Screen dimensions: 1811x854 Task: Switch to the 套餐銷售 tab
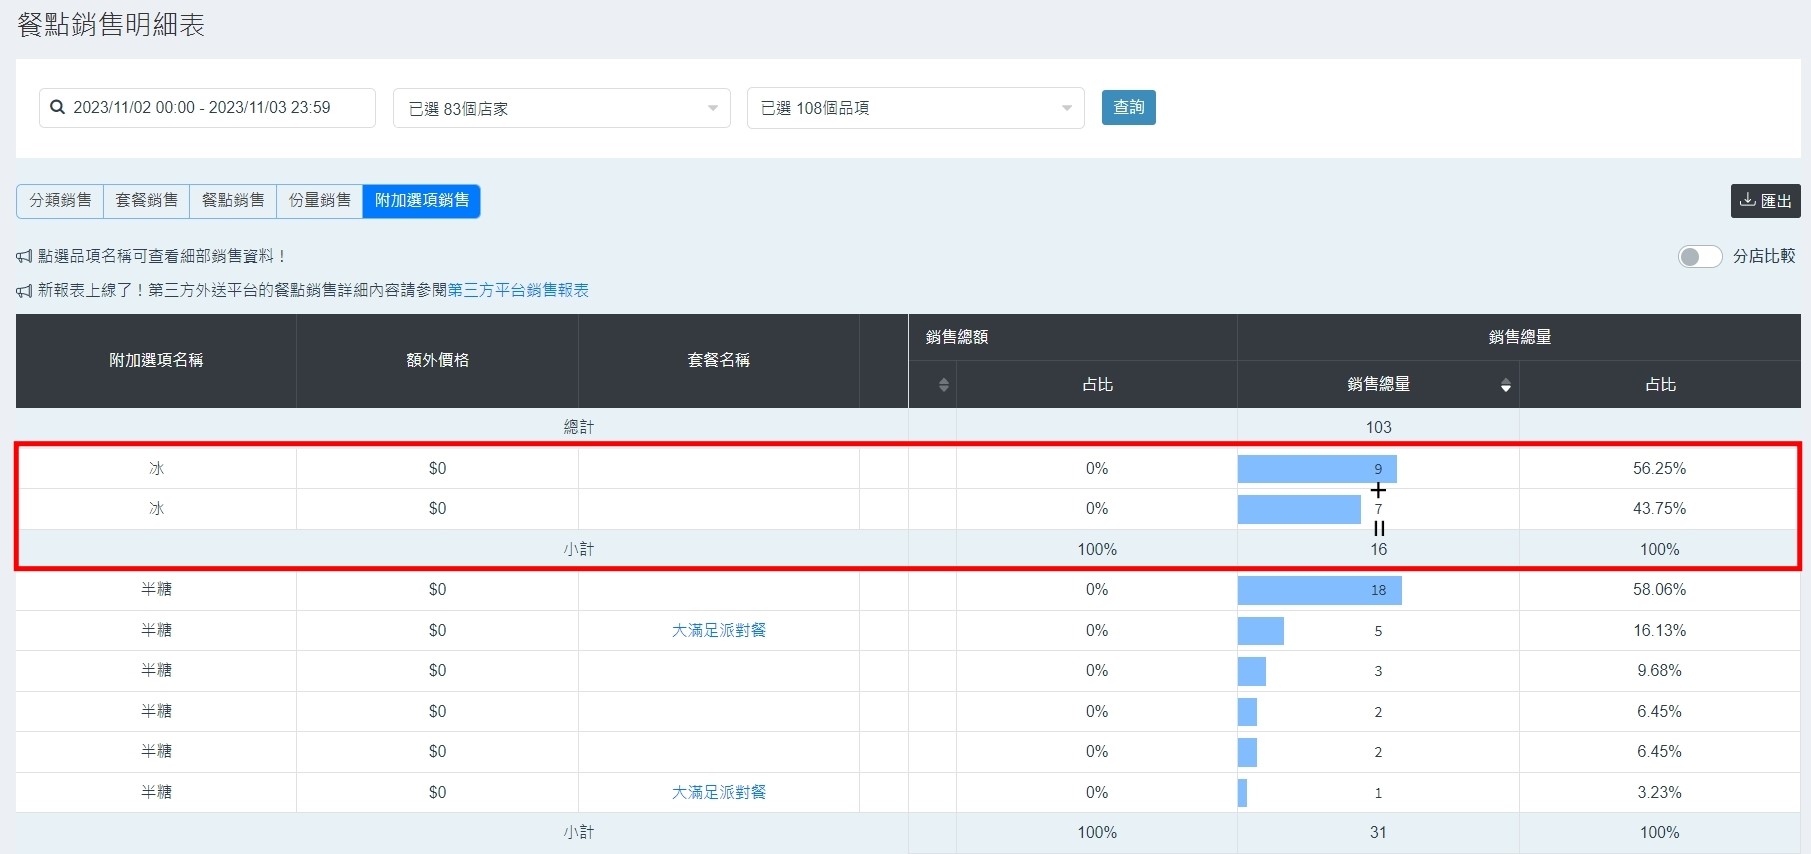[146, 201]
